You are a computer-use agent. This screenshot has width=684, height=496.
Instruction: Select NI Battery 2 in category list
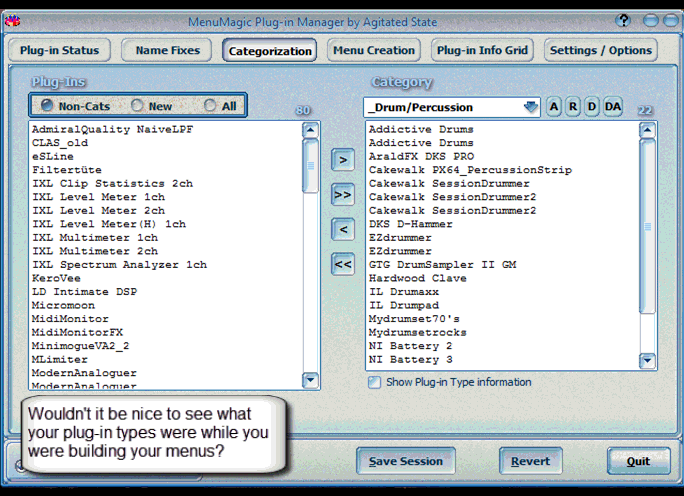click(410, 346)
